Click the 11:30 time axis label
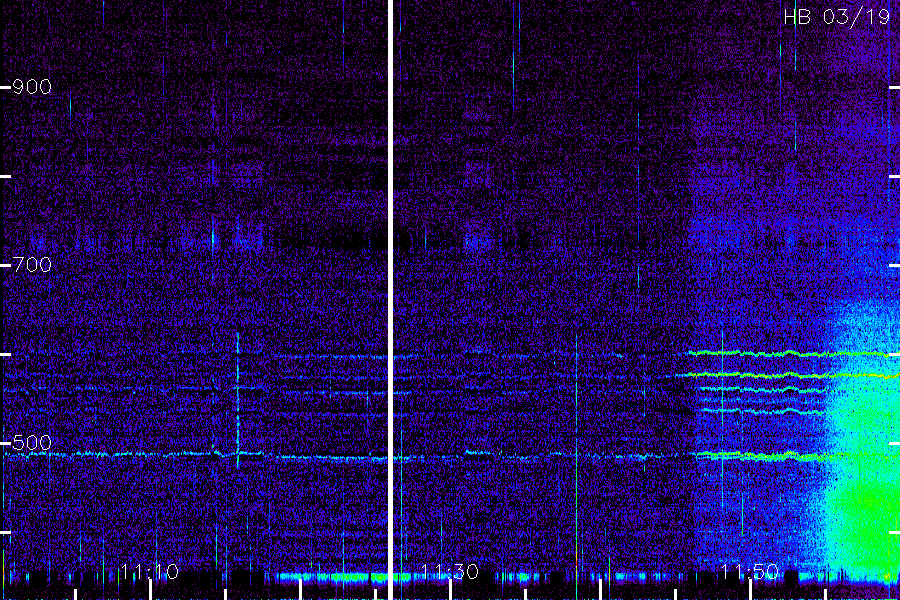 coord(449,572)
